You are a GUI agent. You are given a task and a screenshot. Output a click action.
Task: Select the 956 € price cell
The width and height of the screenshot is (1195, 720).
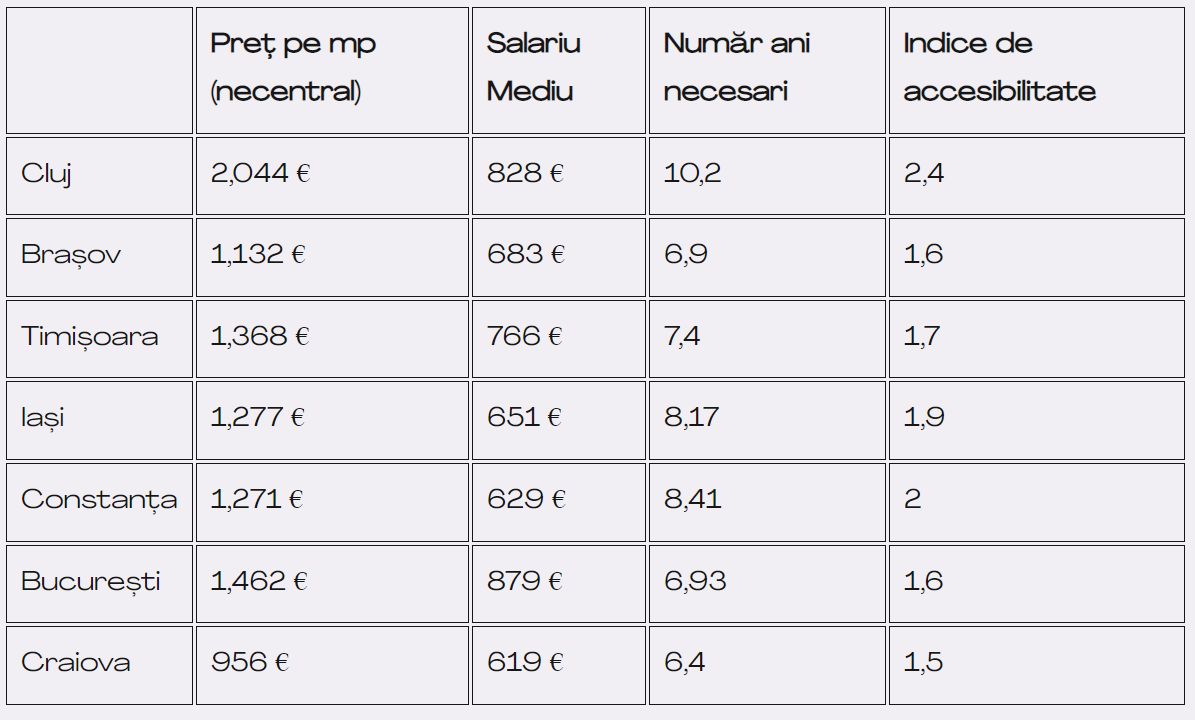point(332,665)
